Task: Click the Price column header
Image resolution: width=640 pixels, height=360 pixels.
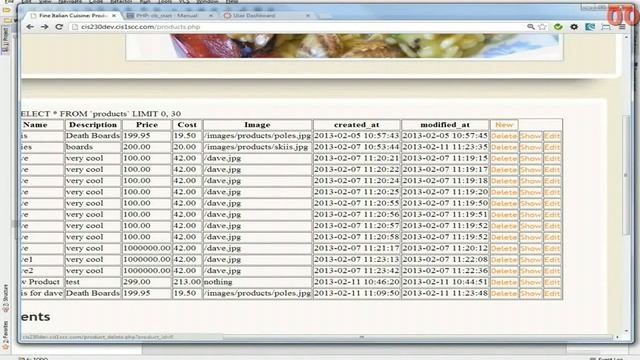Action: pyautogui.click(x=147, y=125)
